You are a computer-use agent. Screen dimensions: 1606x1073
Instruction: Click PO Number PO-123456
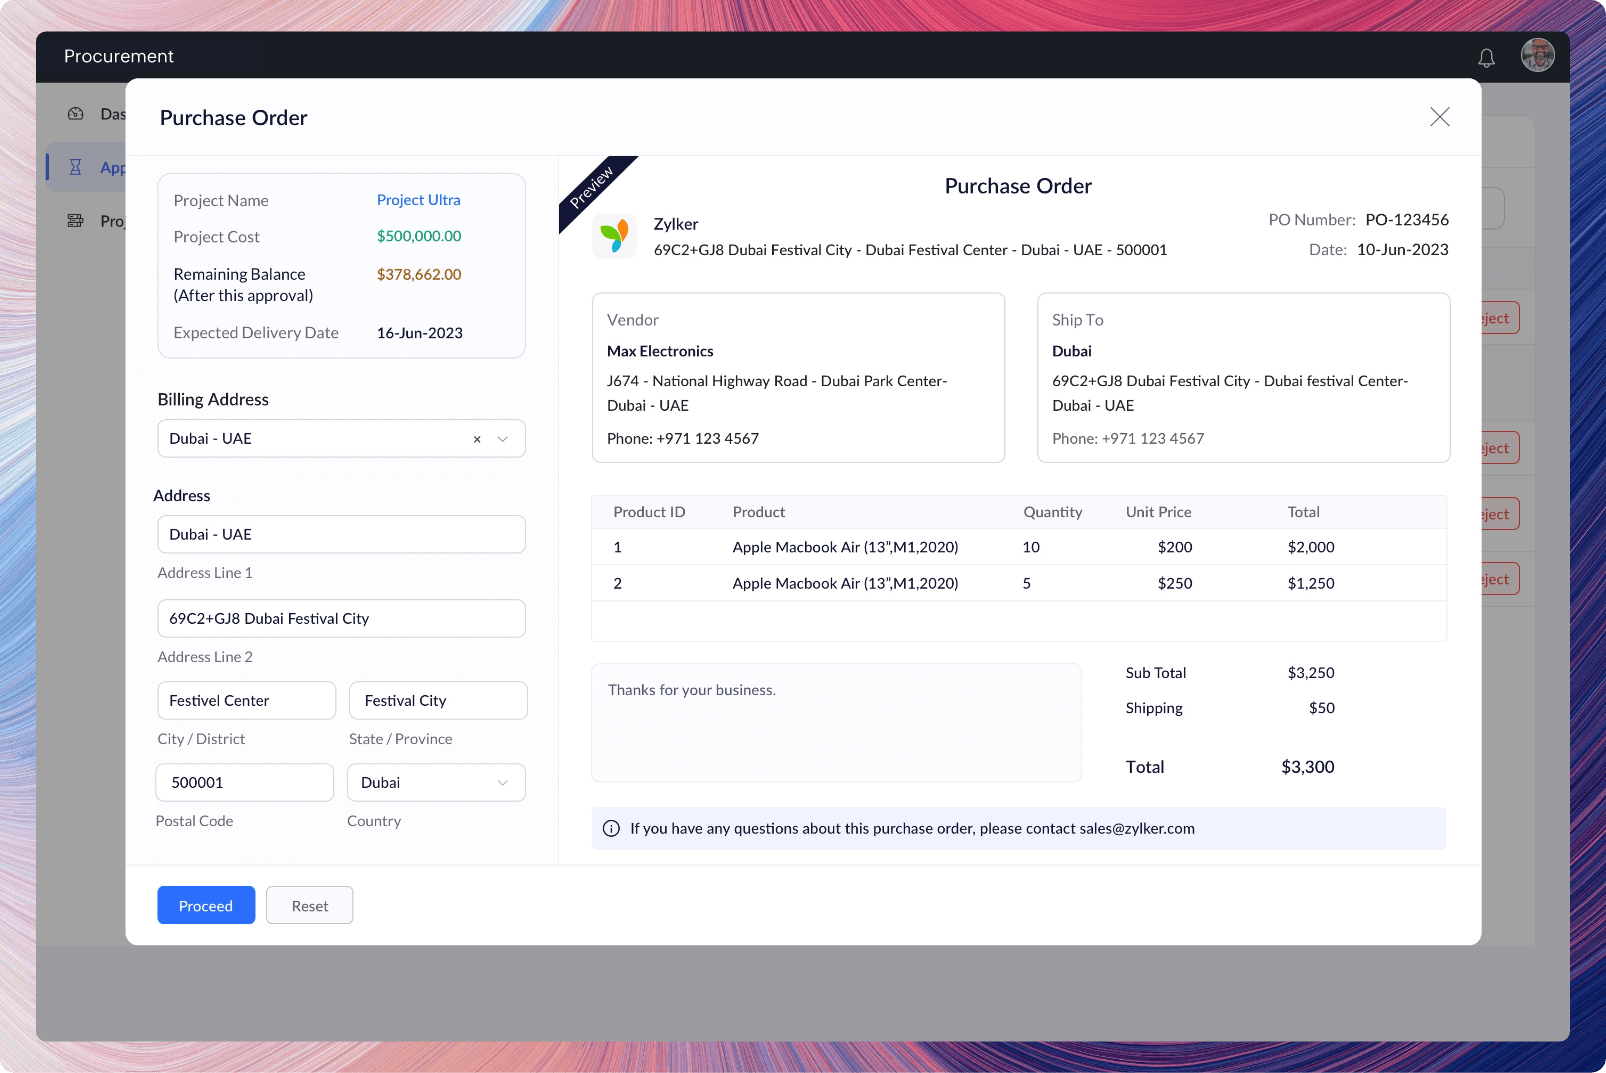pos(1407,220)
